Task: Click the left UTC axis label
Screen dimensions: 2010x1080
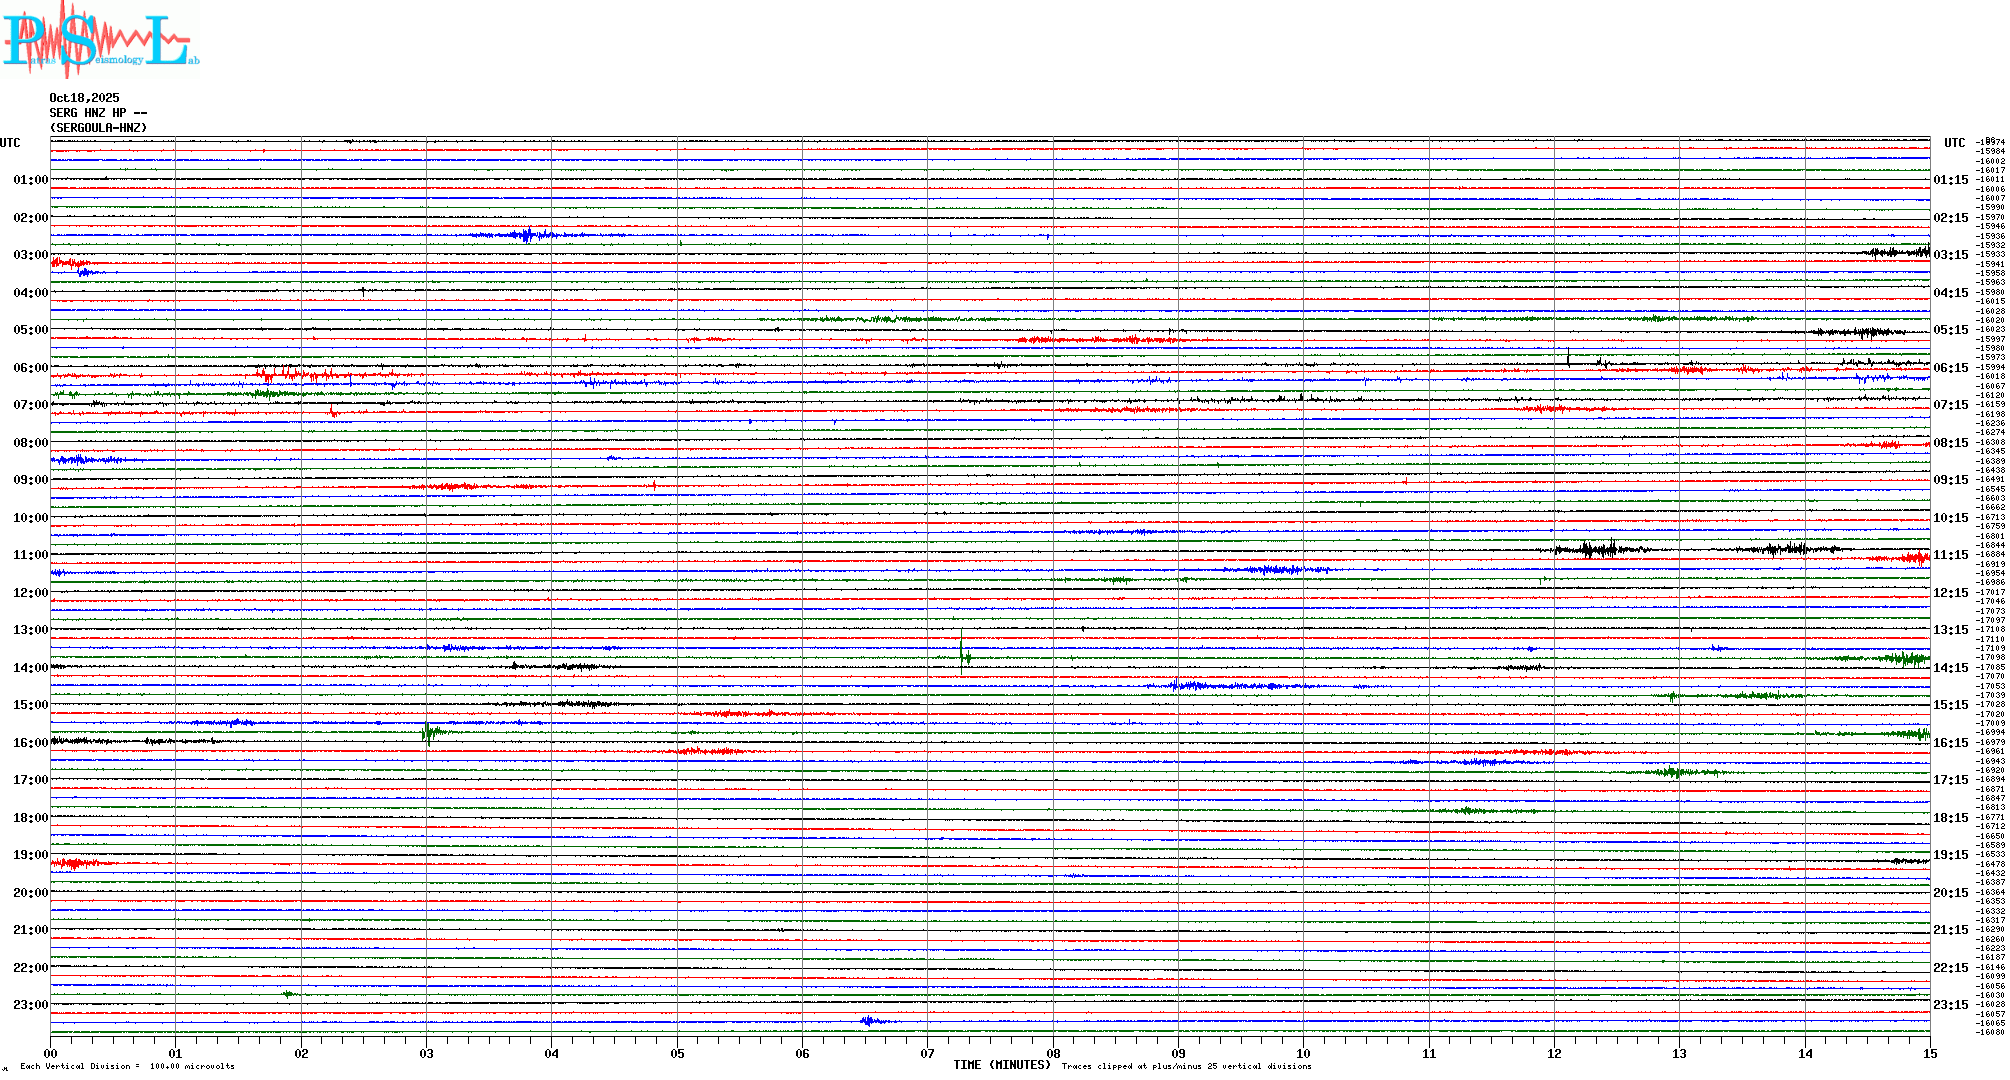Action: point(10,143)
